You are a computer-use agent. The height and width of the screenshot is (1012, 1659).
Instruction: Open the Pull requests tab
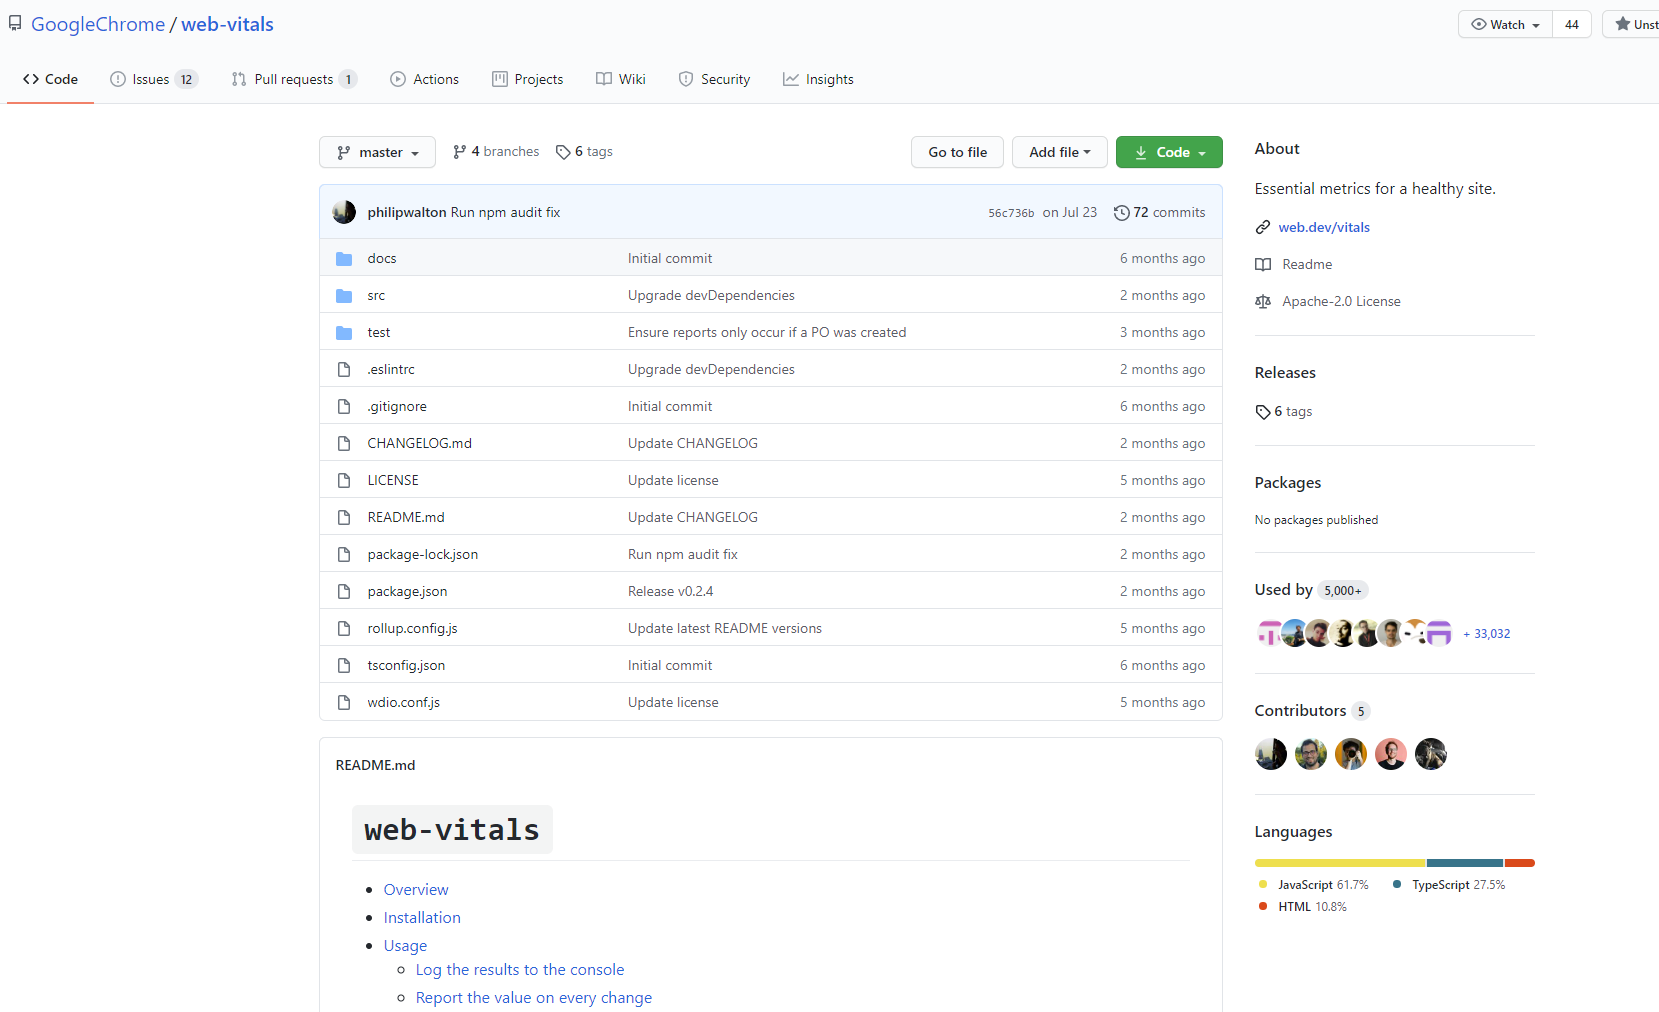(x=294, y=79)
